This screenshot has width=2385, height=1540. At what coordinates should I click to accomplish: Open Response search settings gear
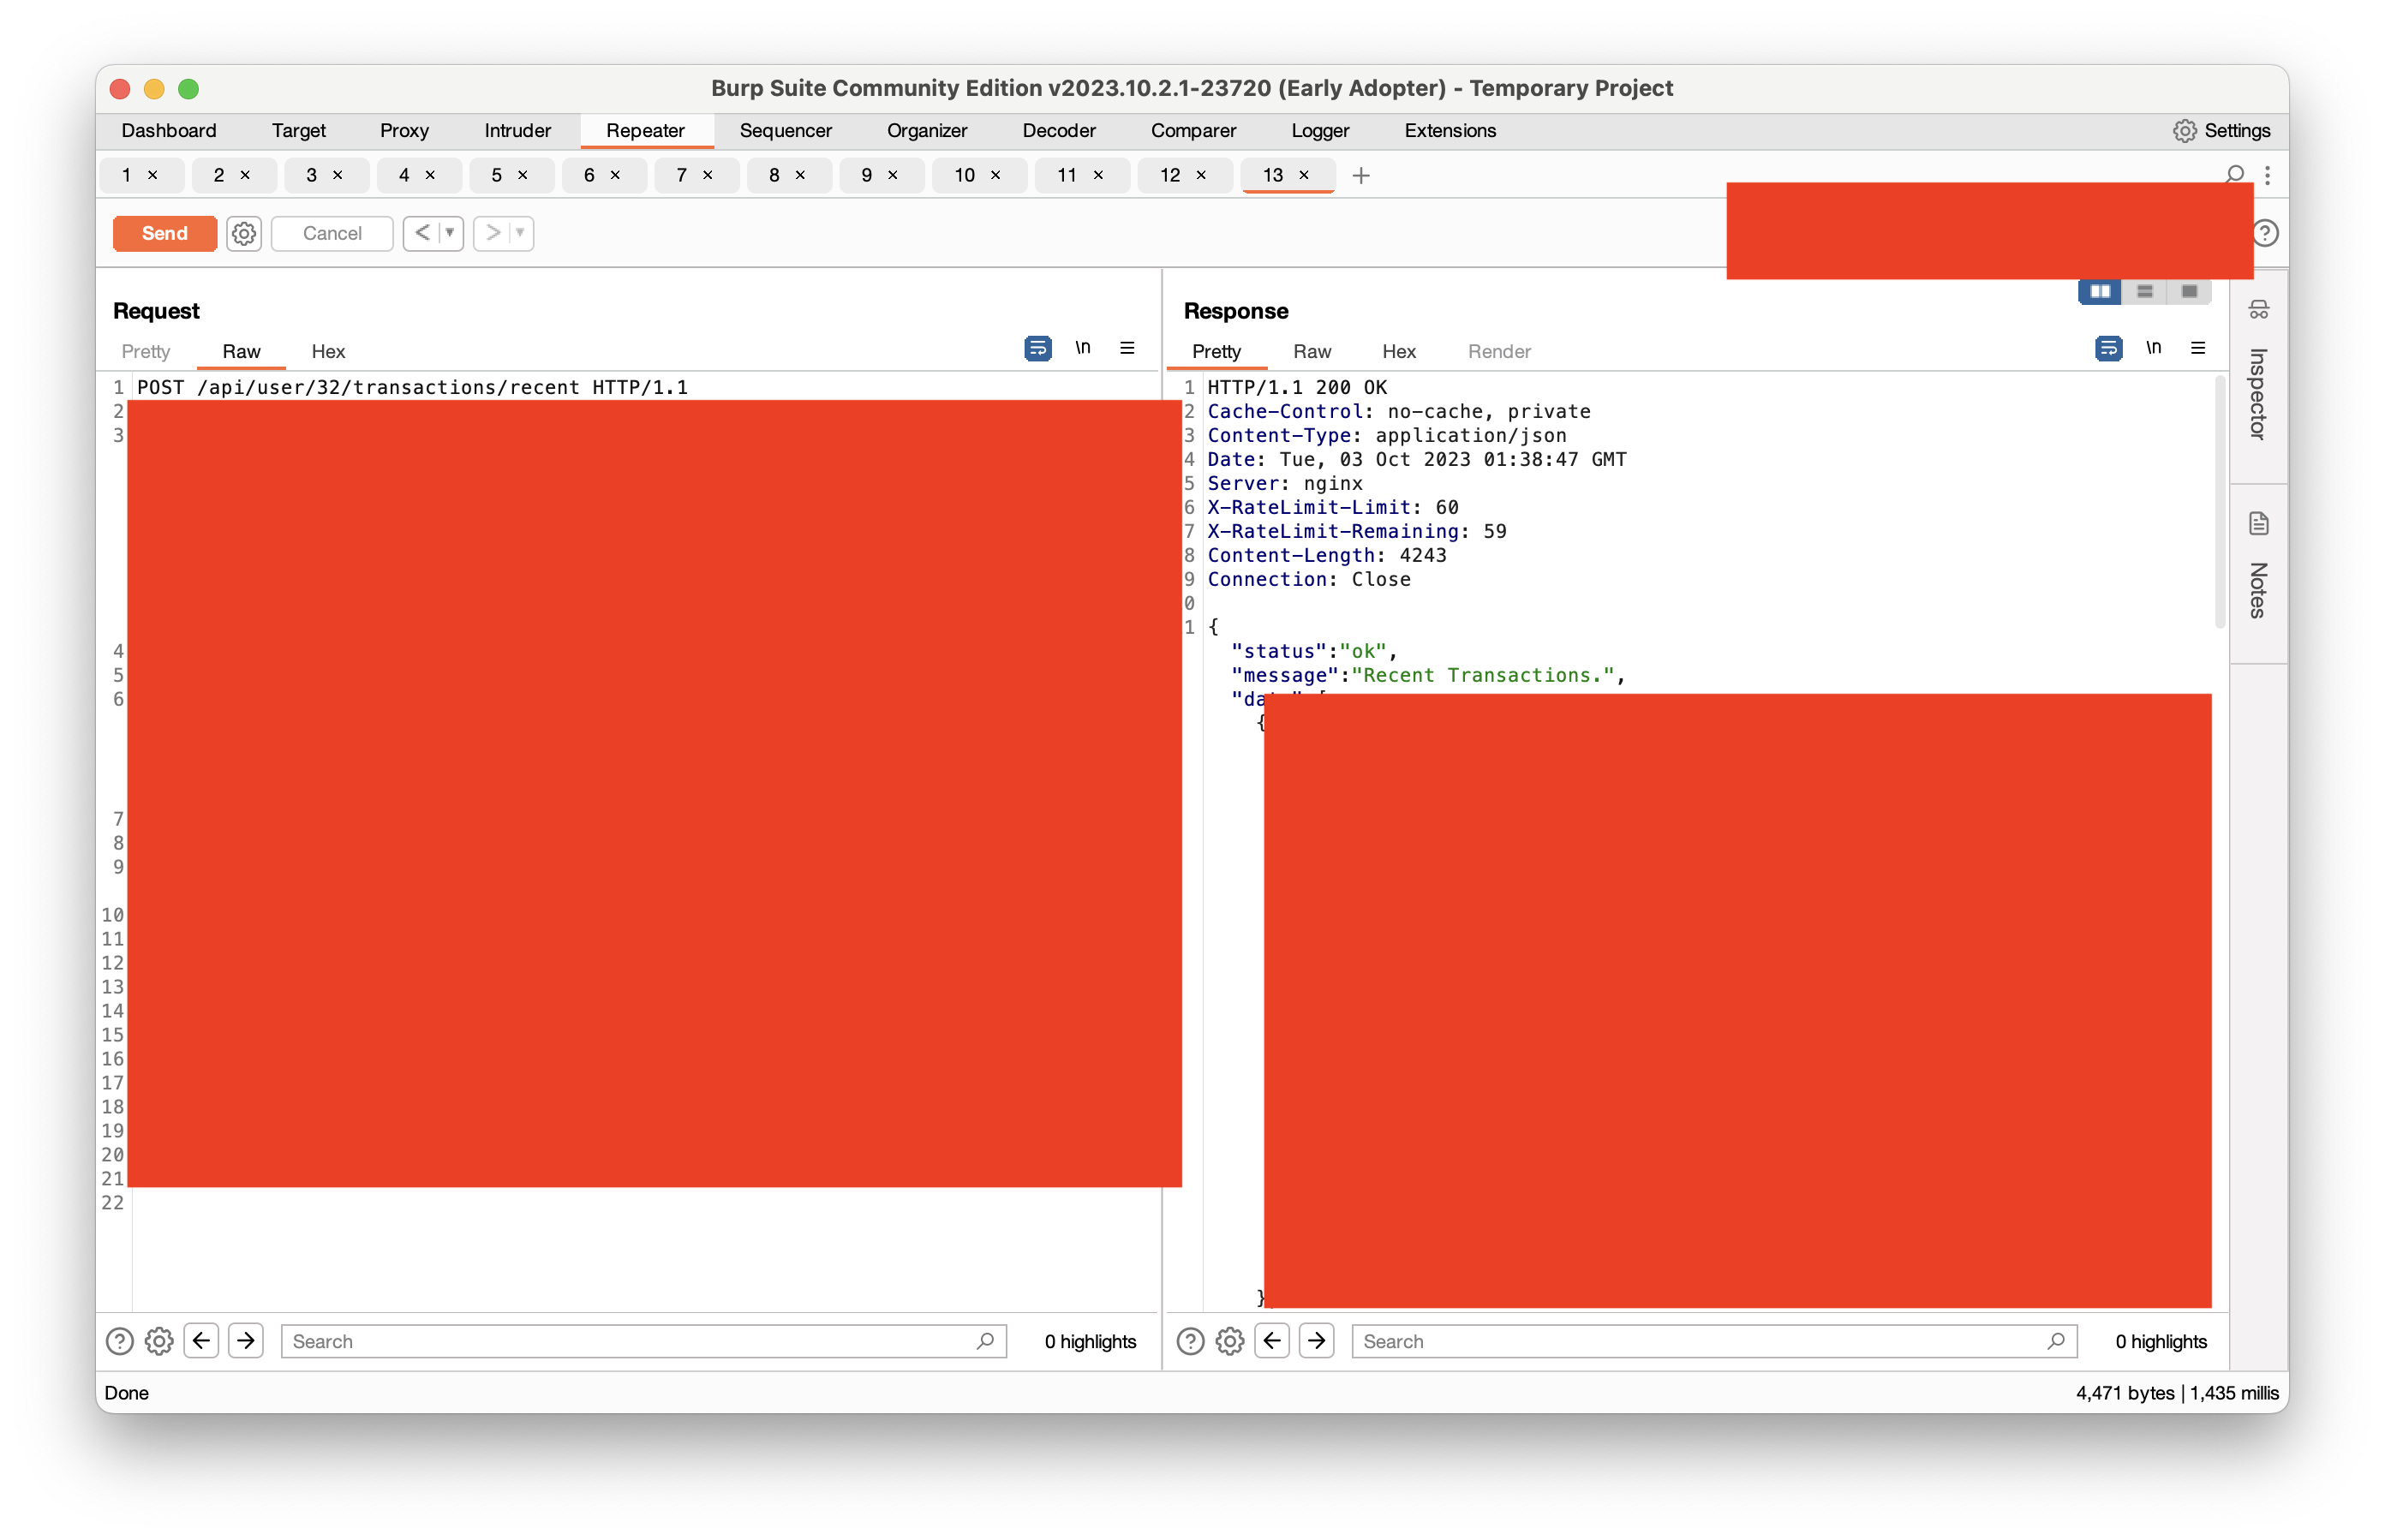1229,1341
